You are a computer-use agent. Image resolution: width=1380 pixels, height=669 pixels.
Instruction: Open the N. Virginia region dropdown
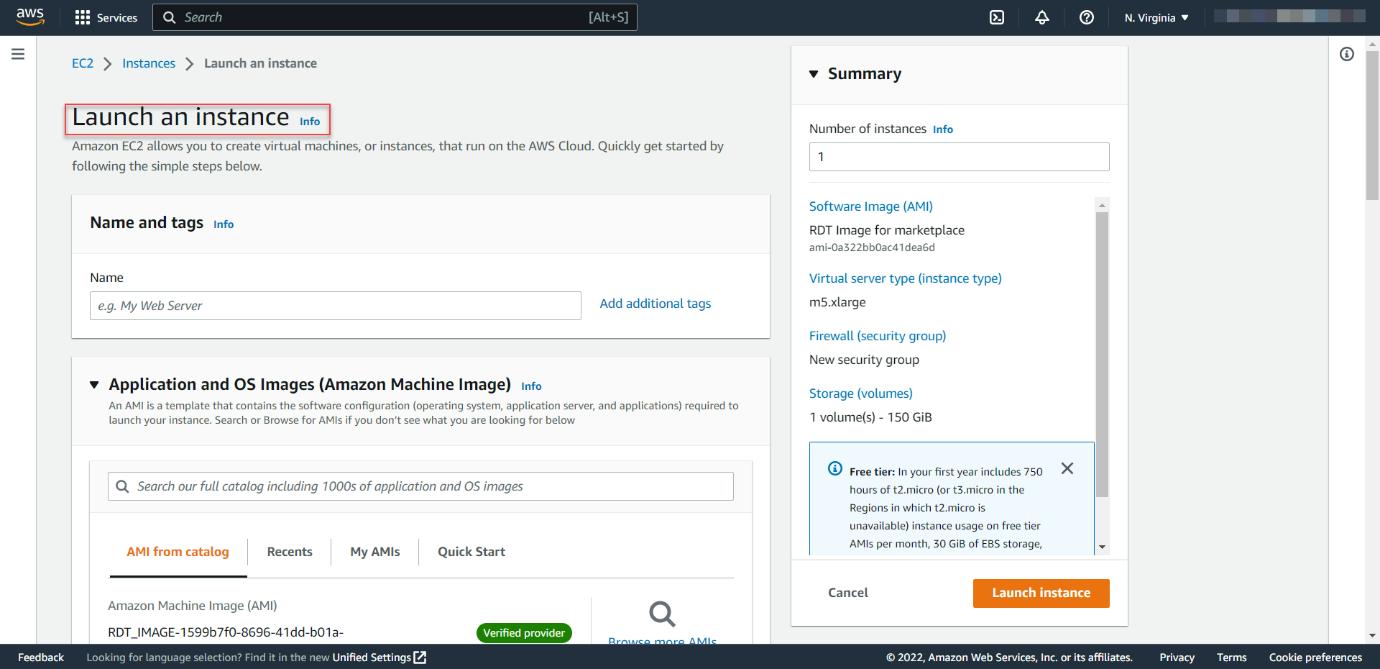click(1156, 17)
